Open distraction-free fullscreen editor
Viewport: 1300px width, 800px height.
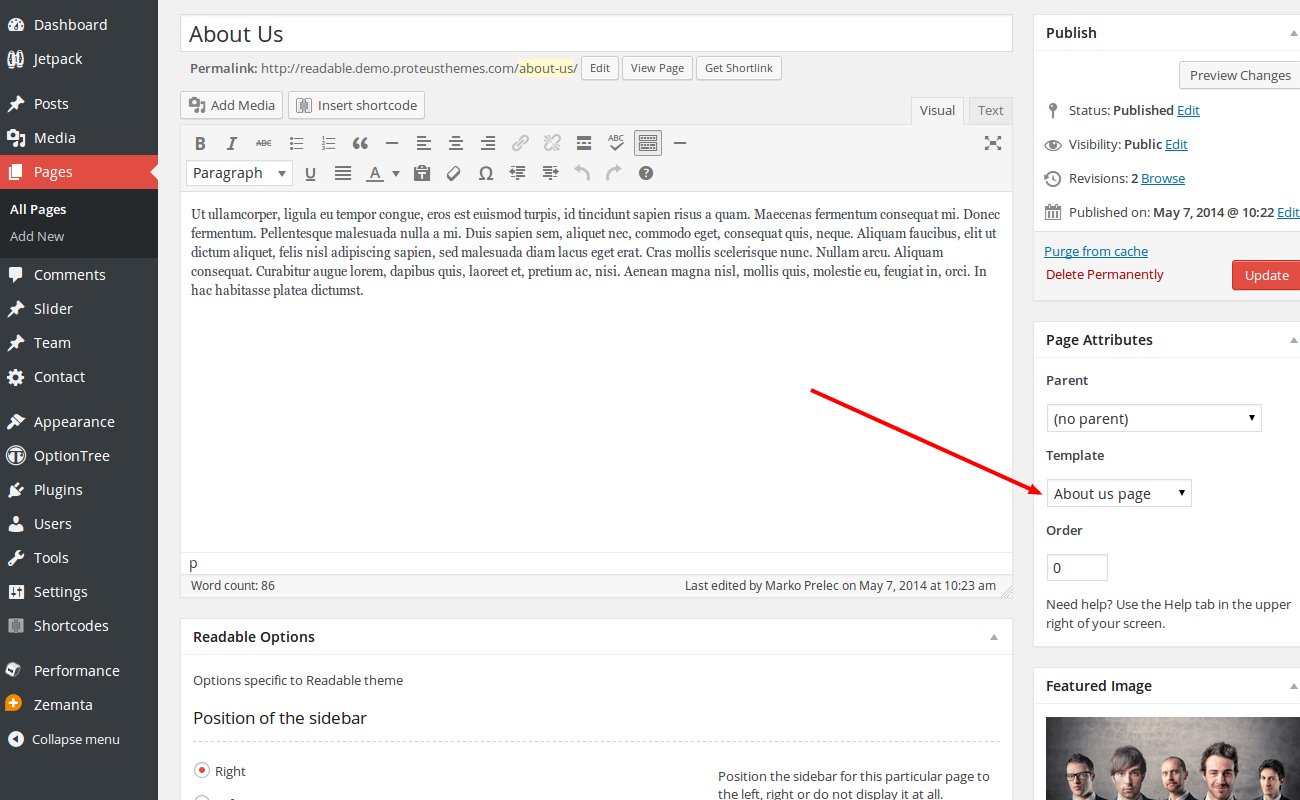pyautogui.click(x=993, y=143)
